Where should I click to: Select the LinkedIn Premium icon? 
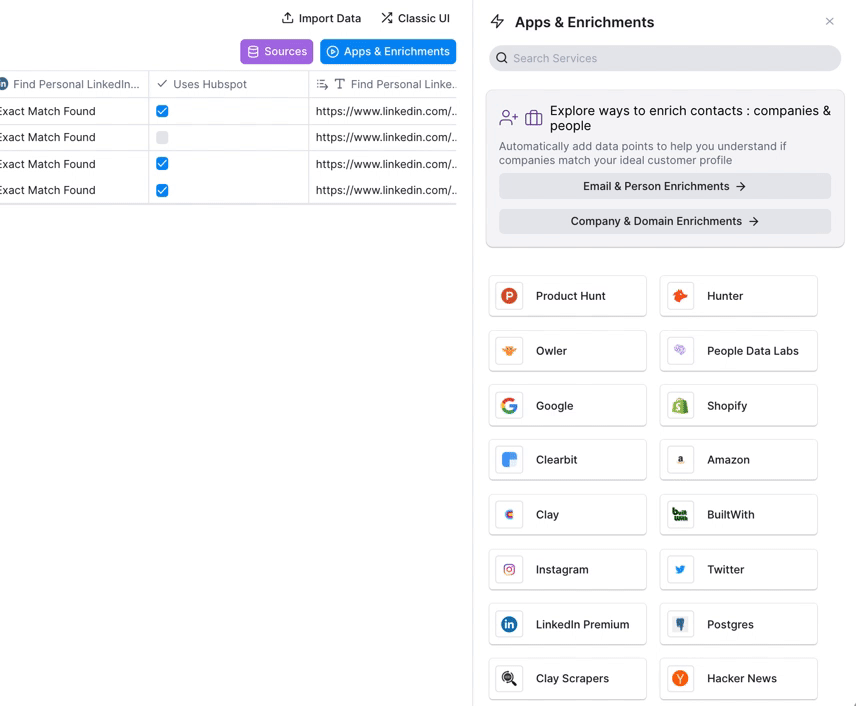[509, 624]
